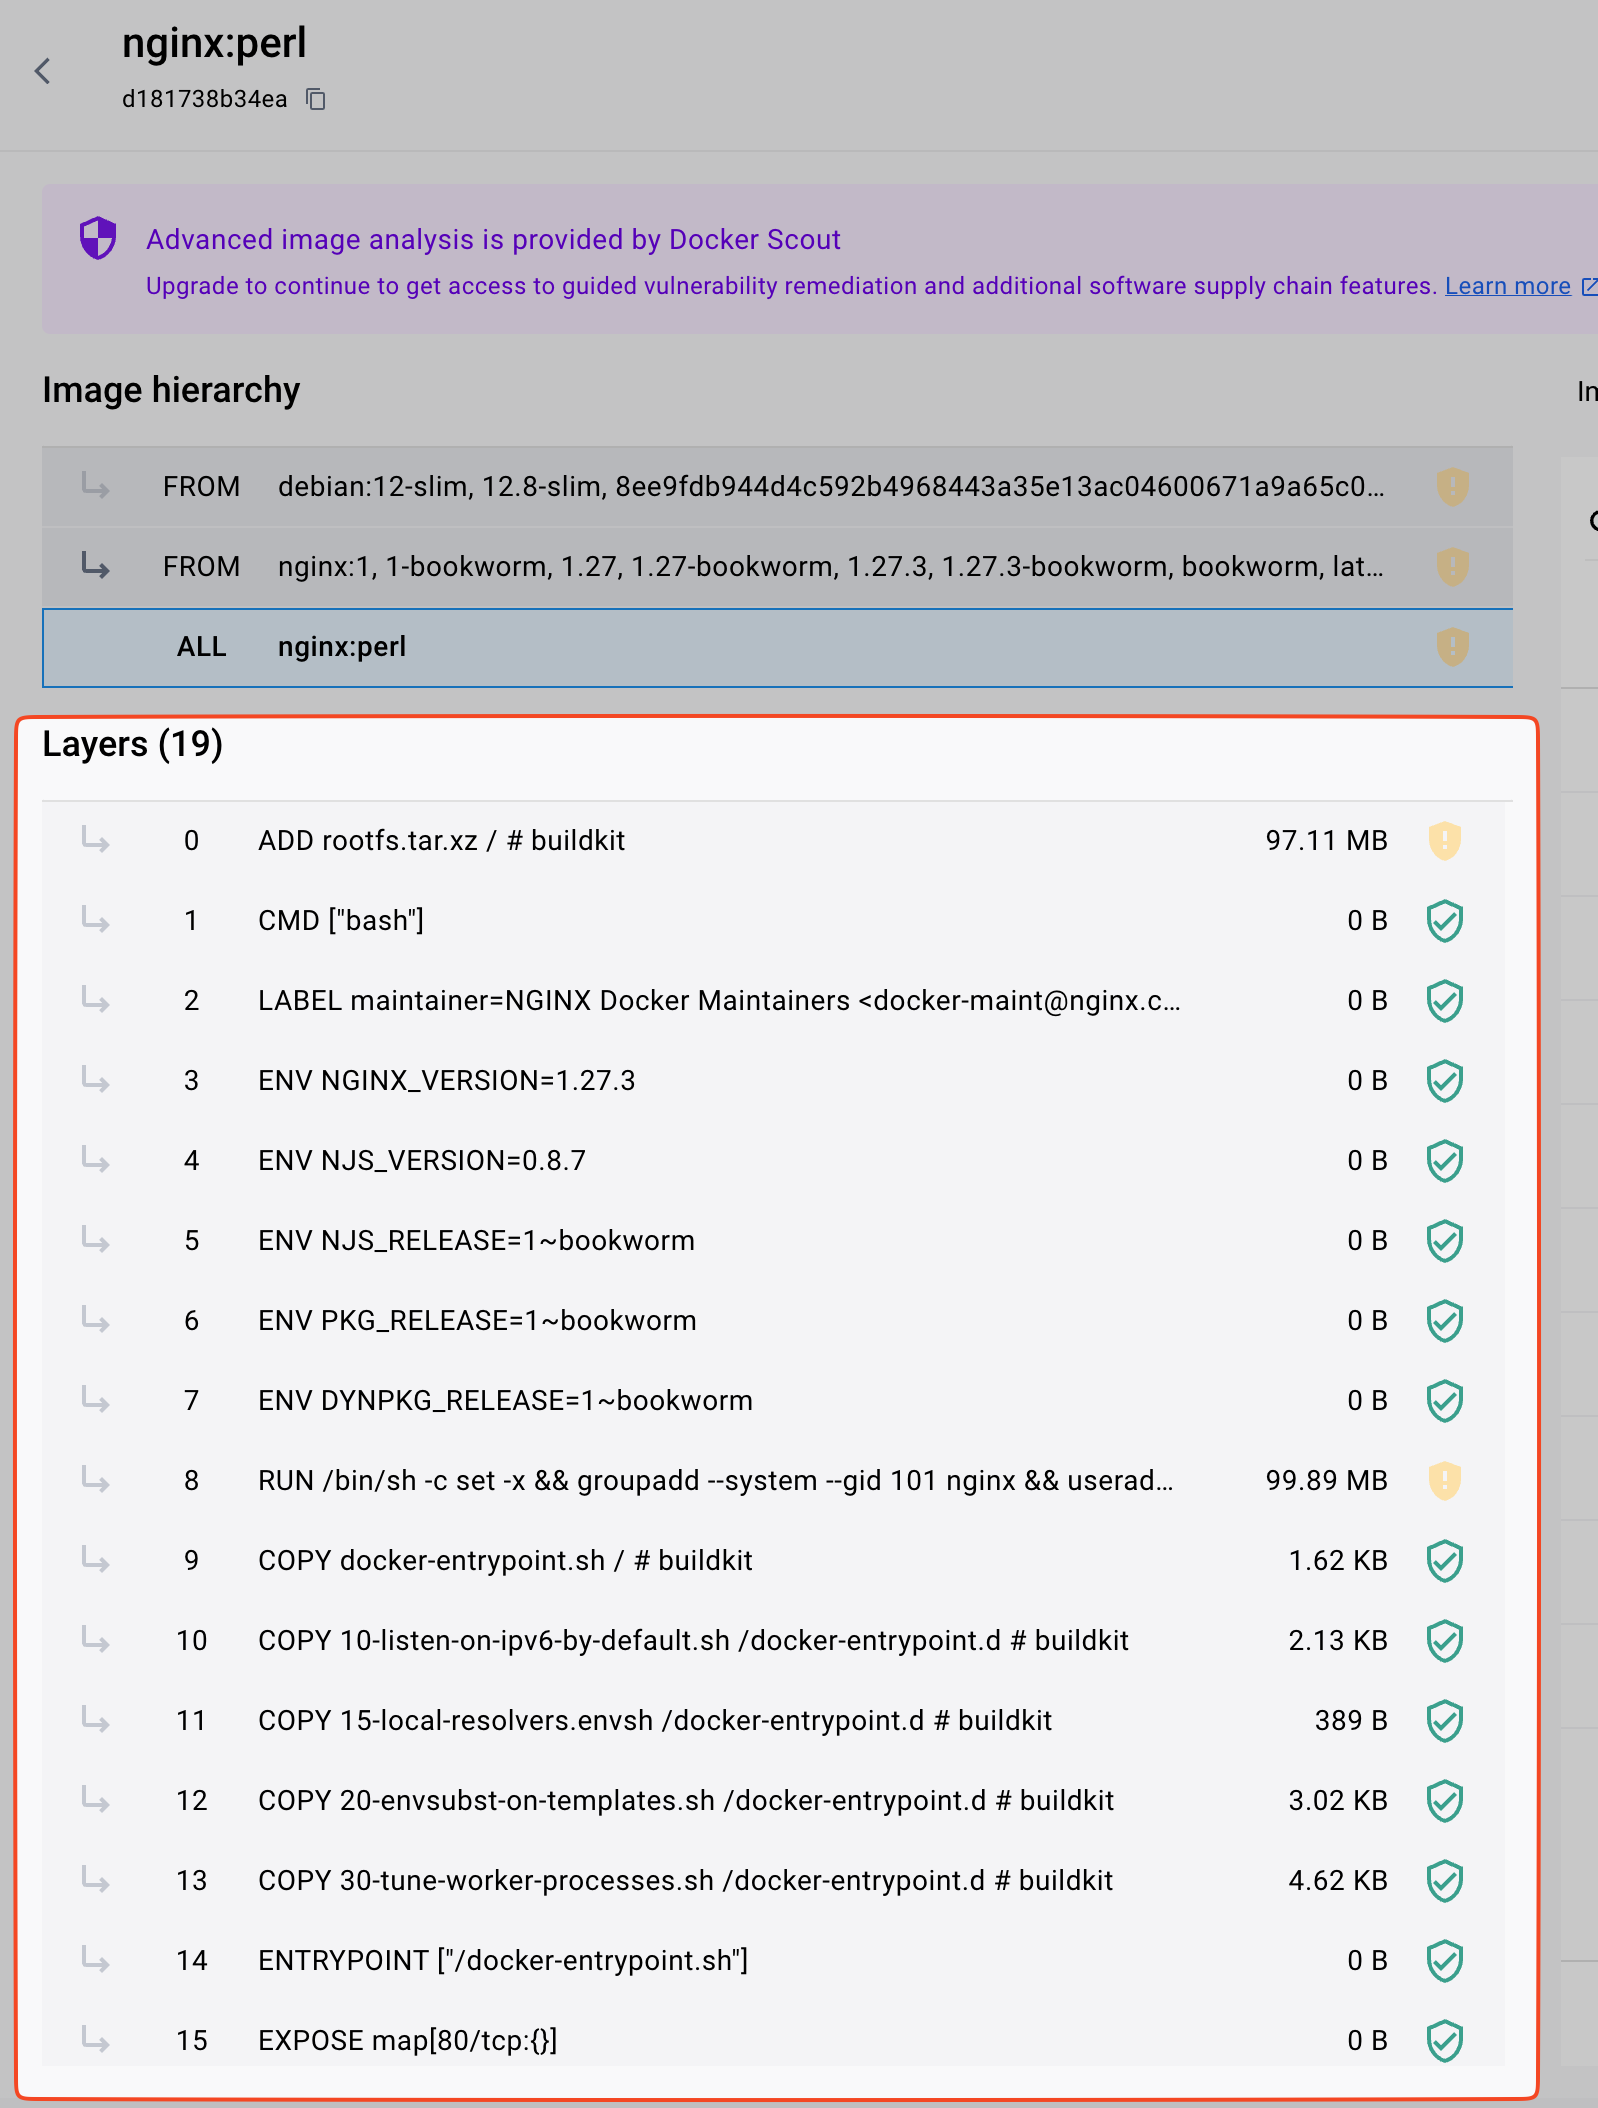Copy the image ID d181738b34ea
This screenshot has height=2108, width=1598.
[x=316, y=99]
